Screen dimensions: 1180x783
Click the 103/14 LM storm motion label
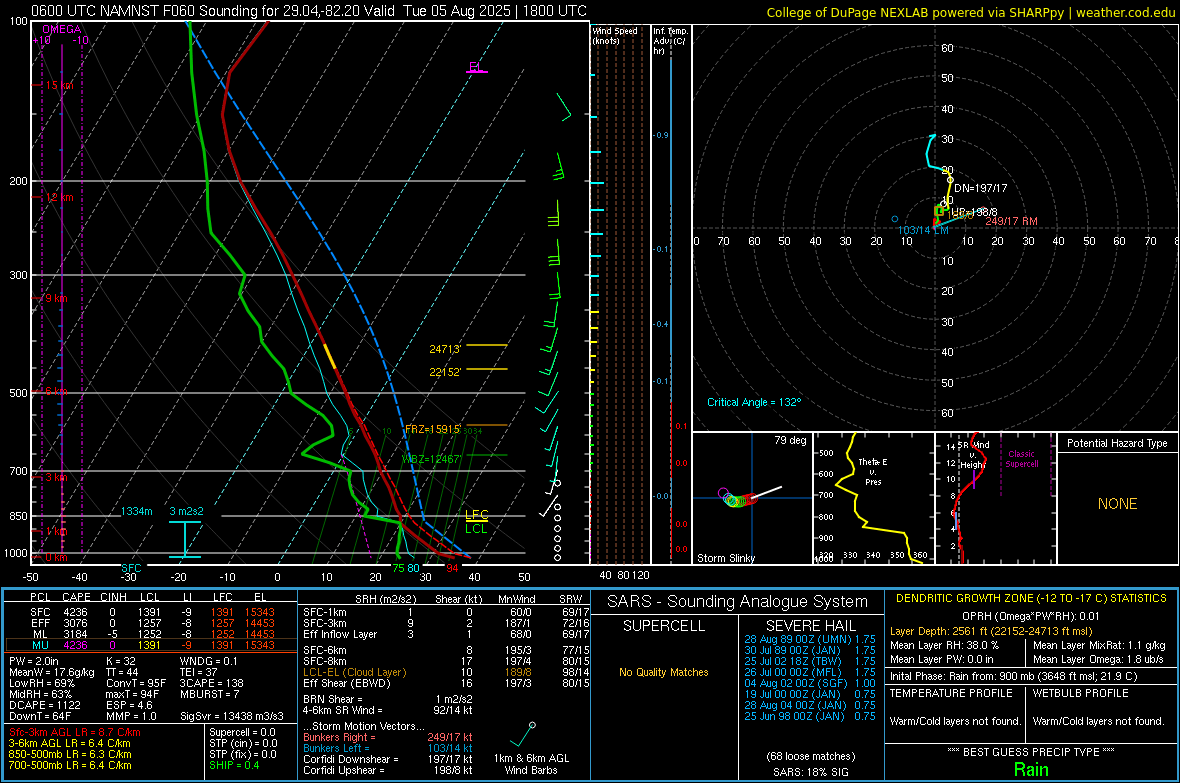(x=923, y=230)
